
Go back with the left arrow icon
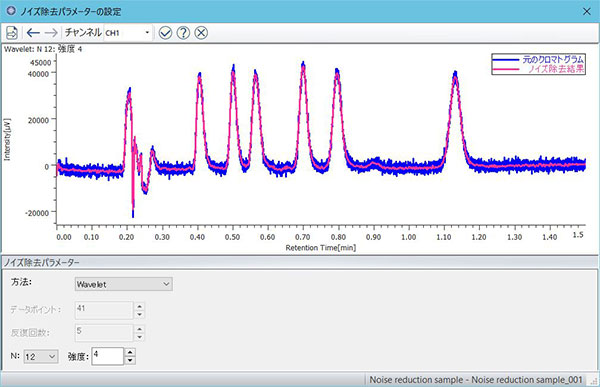33,33
